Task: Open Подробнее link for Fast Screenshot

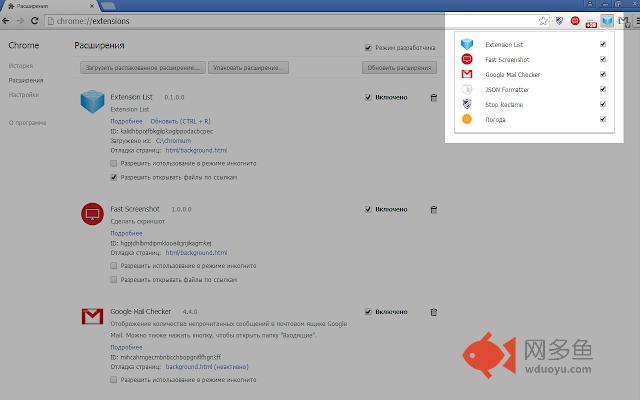Action: [127, 233]
